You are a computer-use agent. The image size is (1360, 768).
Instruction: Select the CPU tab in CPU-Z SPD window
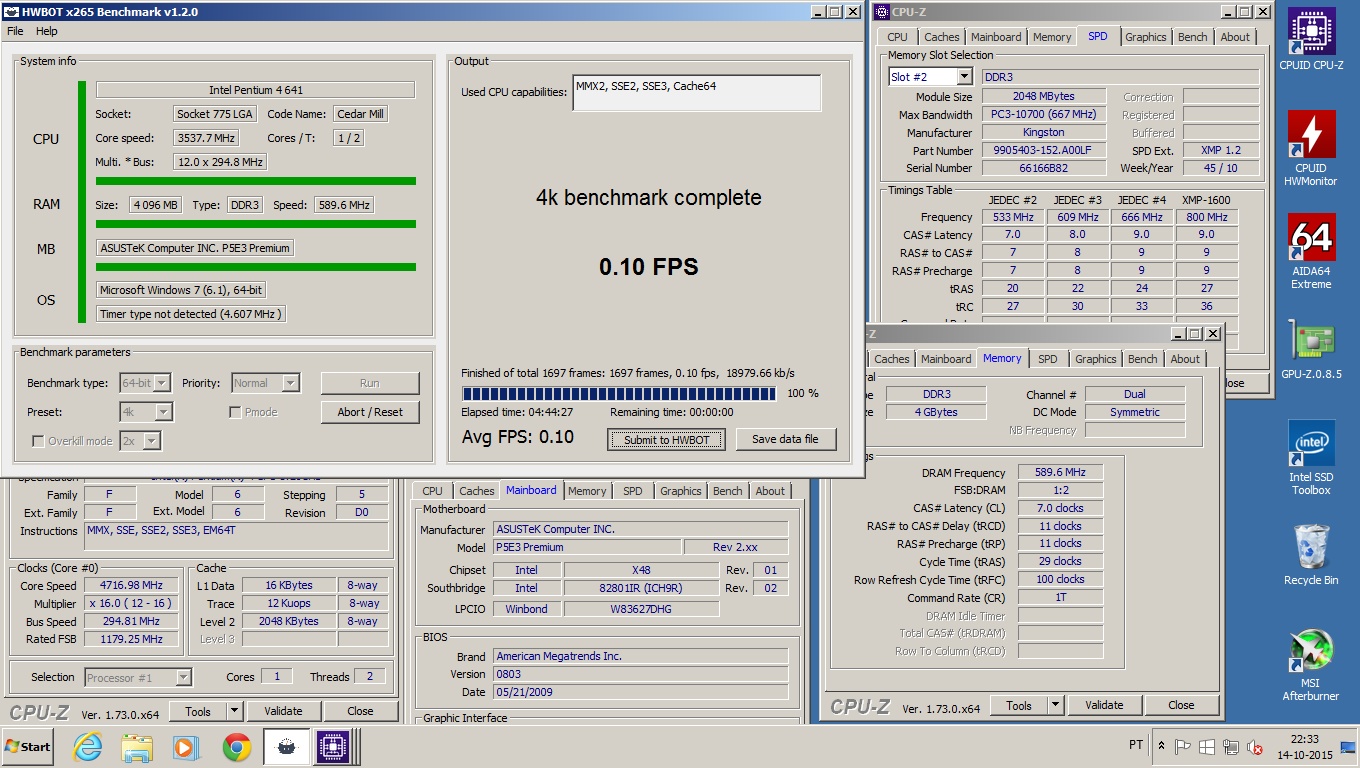898,37
